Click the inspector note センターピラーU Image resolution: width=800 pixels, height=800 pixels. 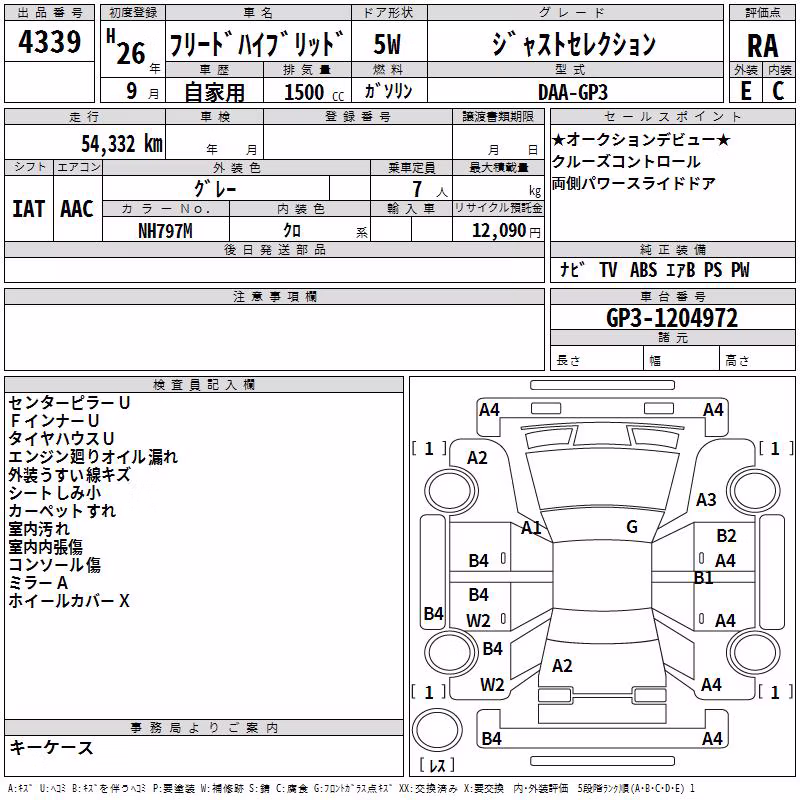69,403
